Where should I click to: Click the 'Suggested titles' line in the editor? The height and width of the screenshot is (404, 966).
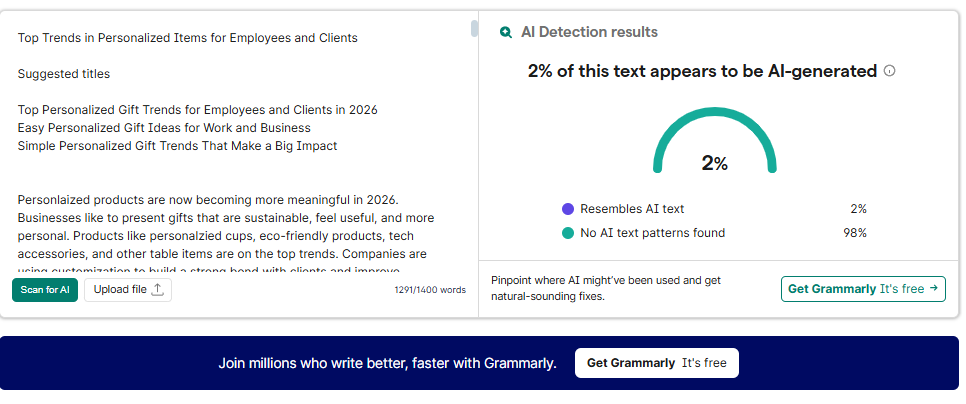64,74
